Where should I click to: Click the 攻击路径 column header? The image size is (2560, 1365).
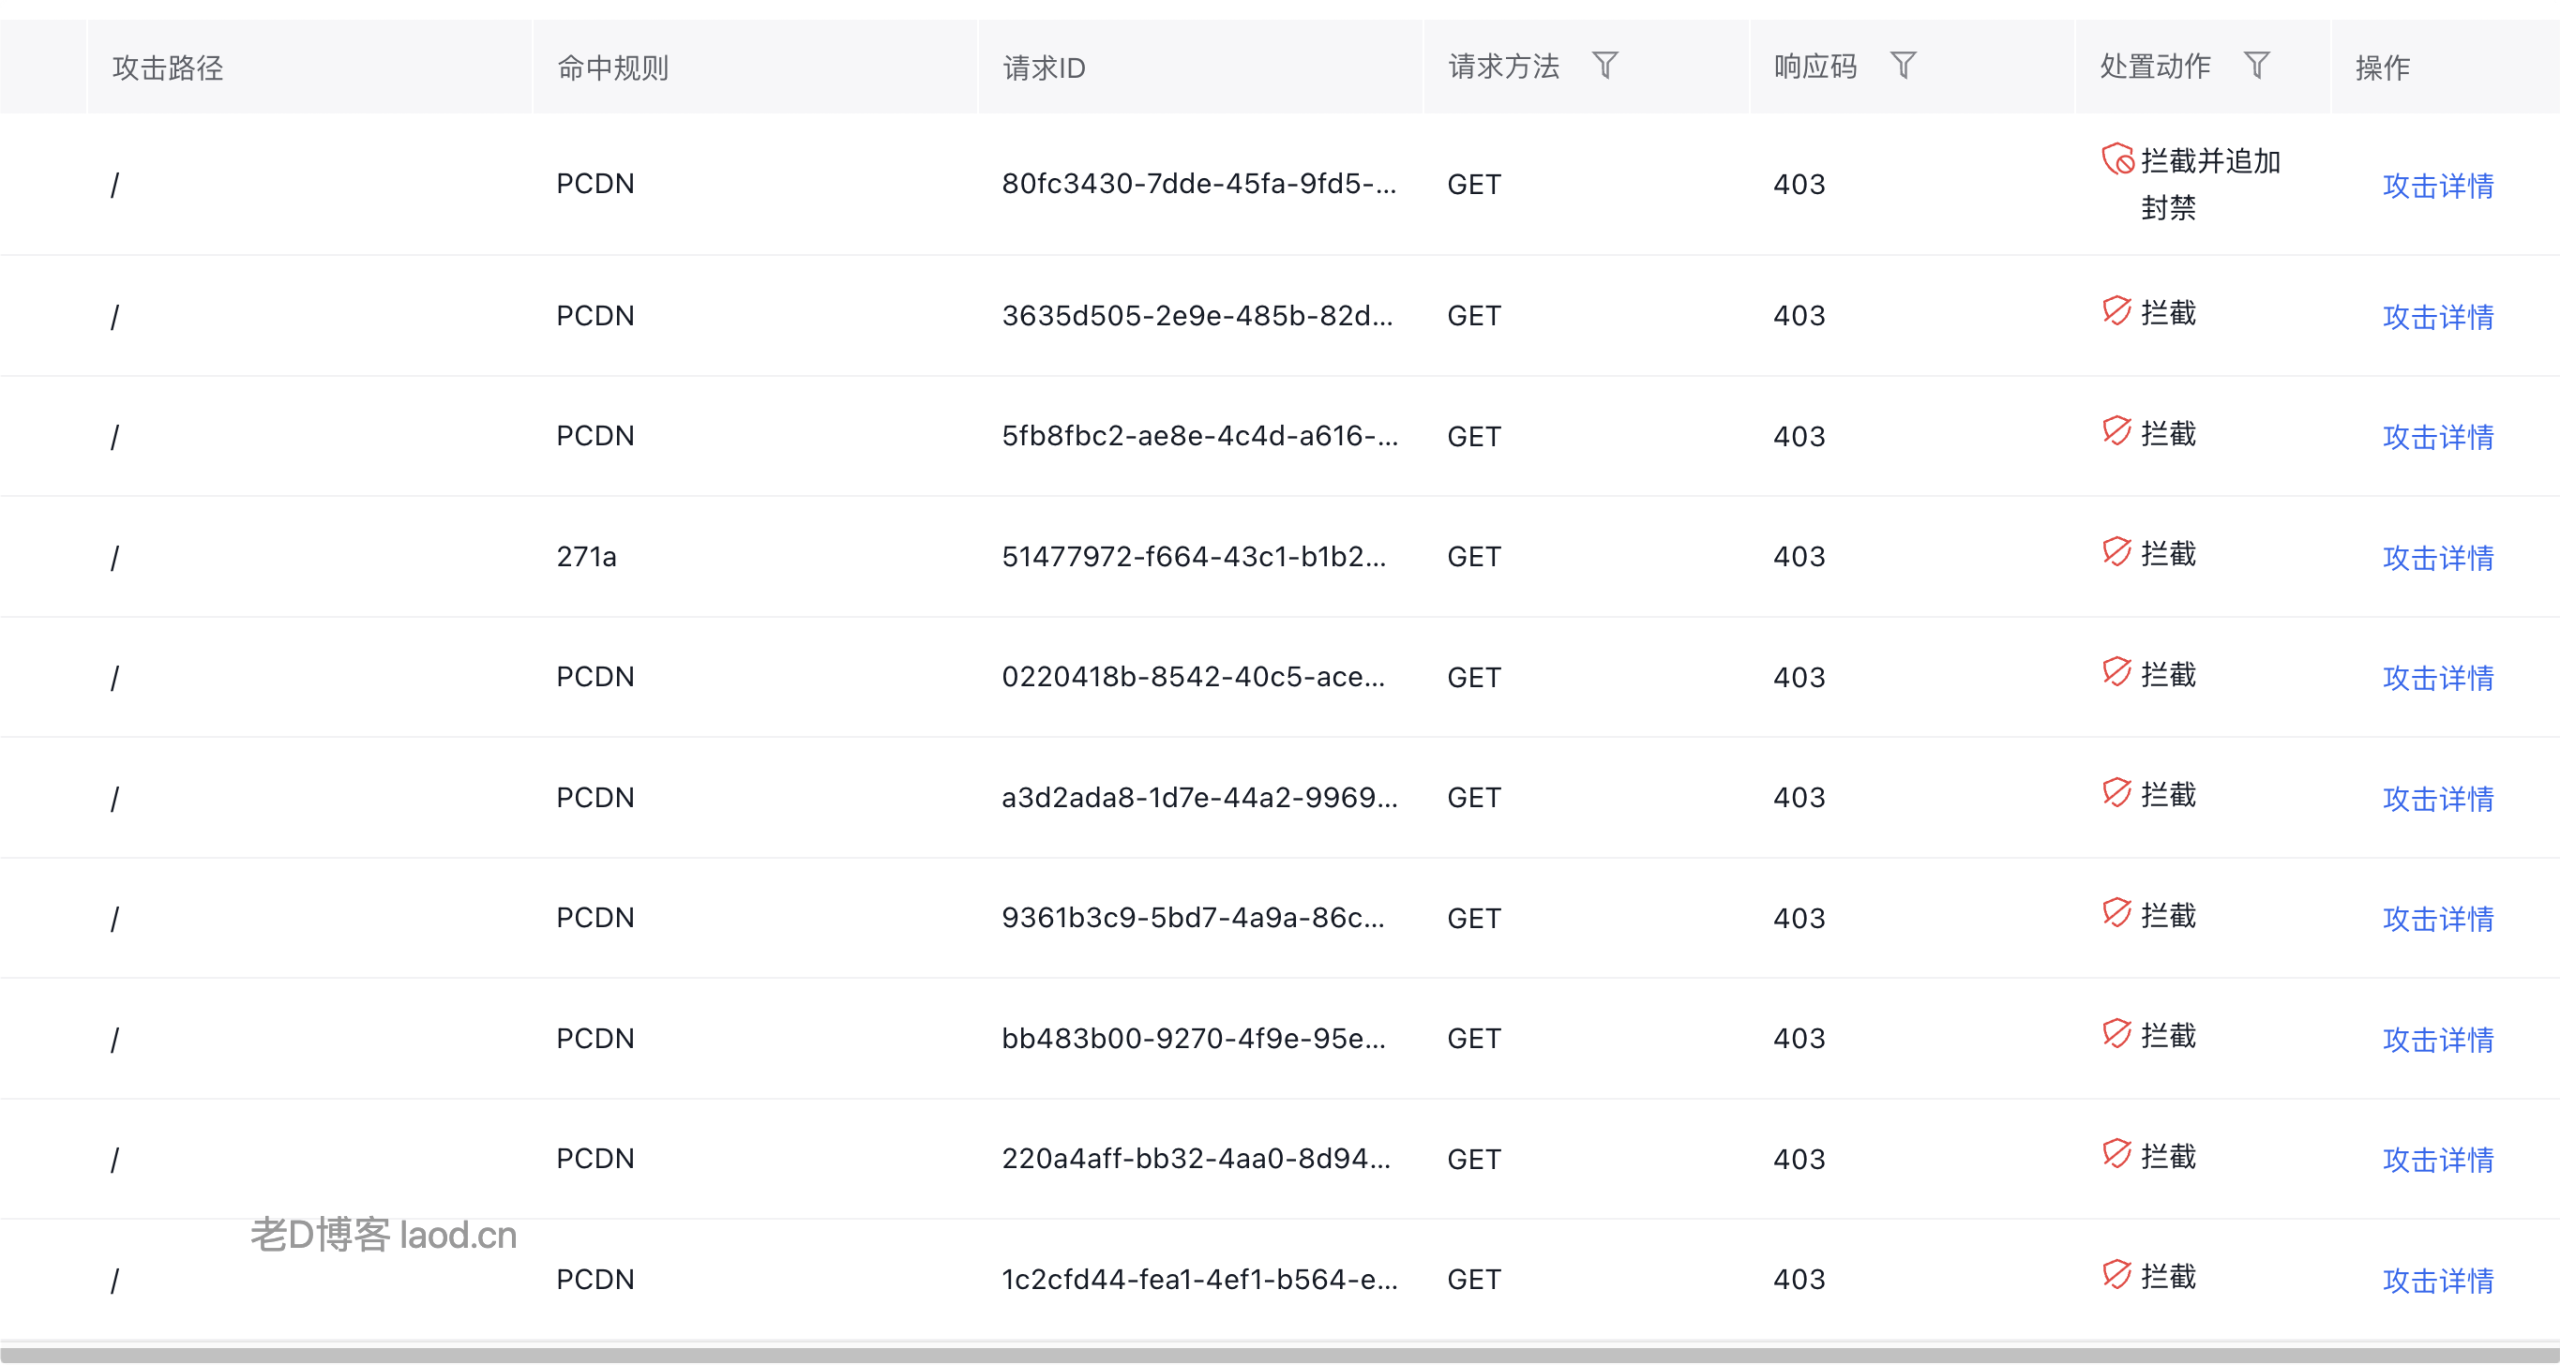pyautogui.click(x=167, y=68)
